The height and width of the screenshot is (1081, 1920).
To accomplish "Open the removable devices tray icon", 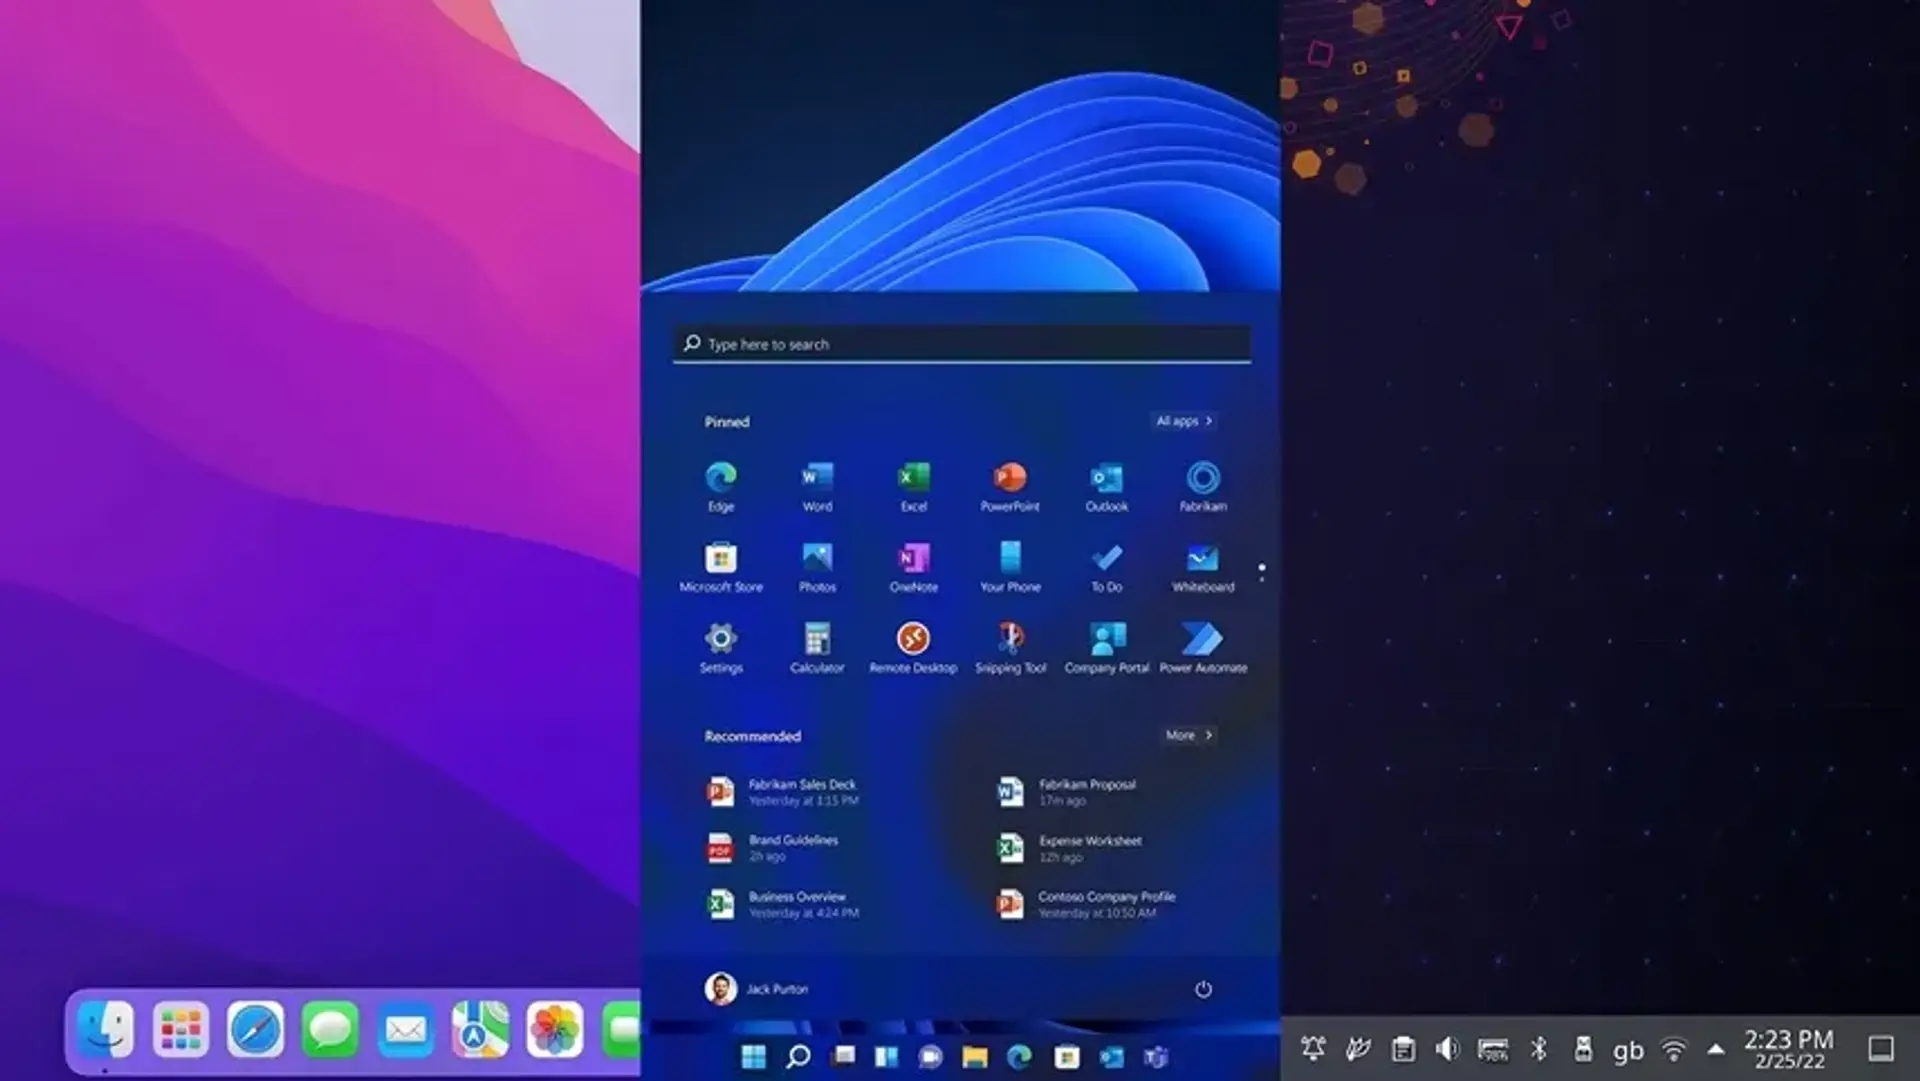I will pos(1583,1049).
